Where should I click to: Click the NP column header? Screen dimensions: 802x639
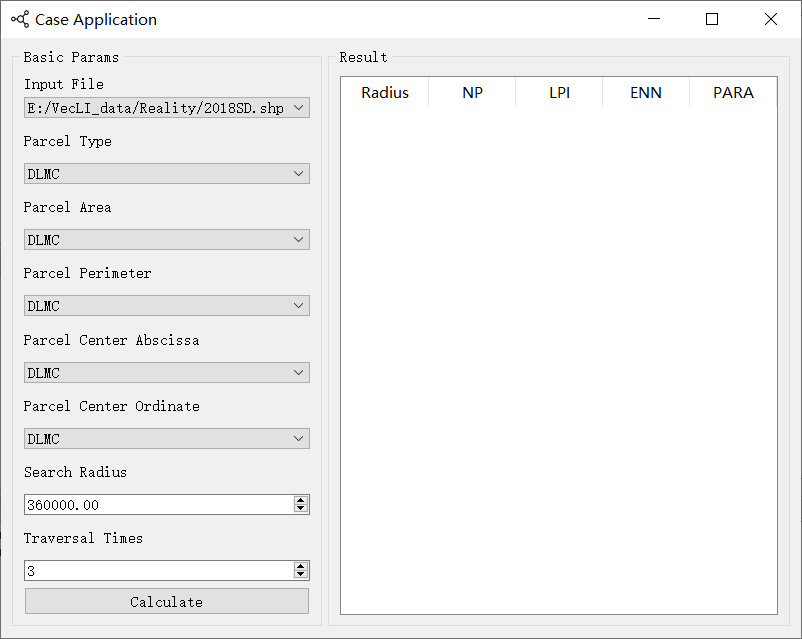[x=472, y=92]
